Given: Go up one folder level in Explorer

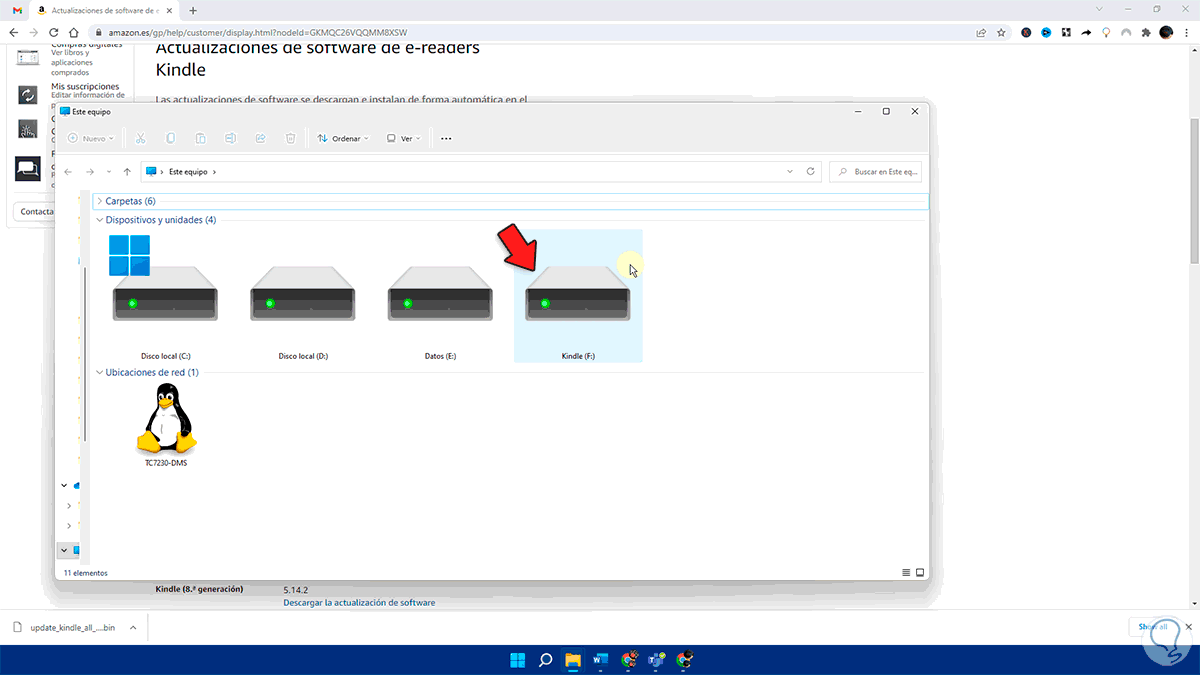Looking at the screenshot, I should 127,172.
